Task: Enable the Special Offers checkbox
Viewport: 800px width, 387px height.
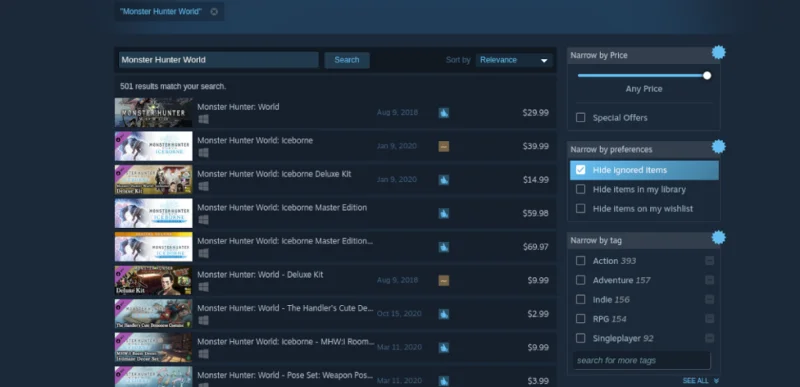Action: (x=581, y=118)
